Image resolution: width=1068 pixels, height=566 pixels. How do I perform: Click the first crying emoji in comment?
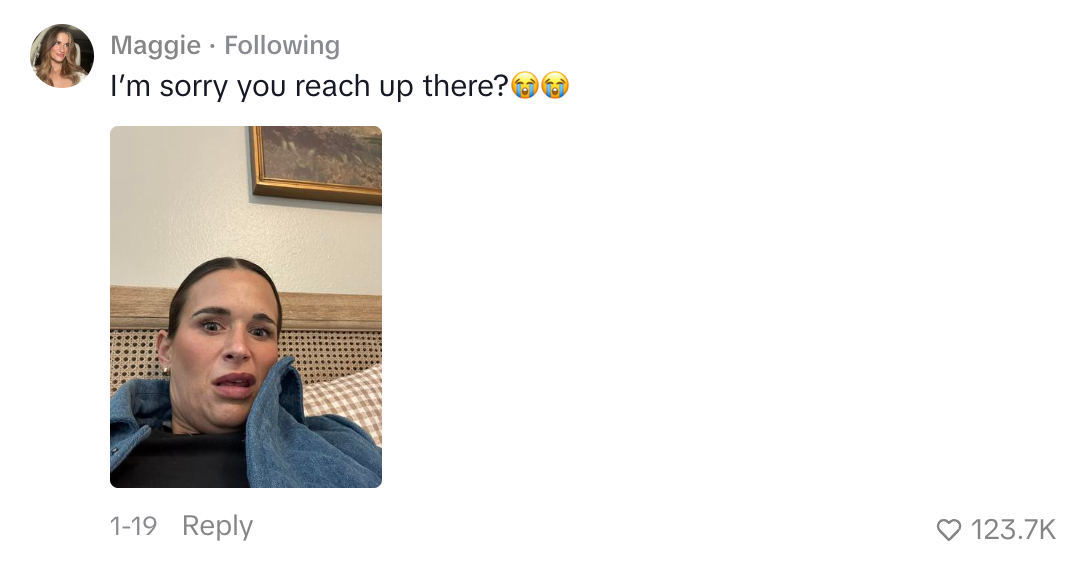click(525, 86)
